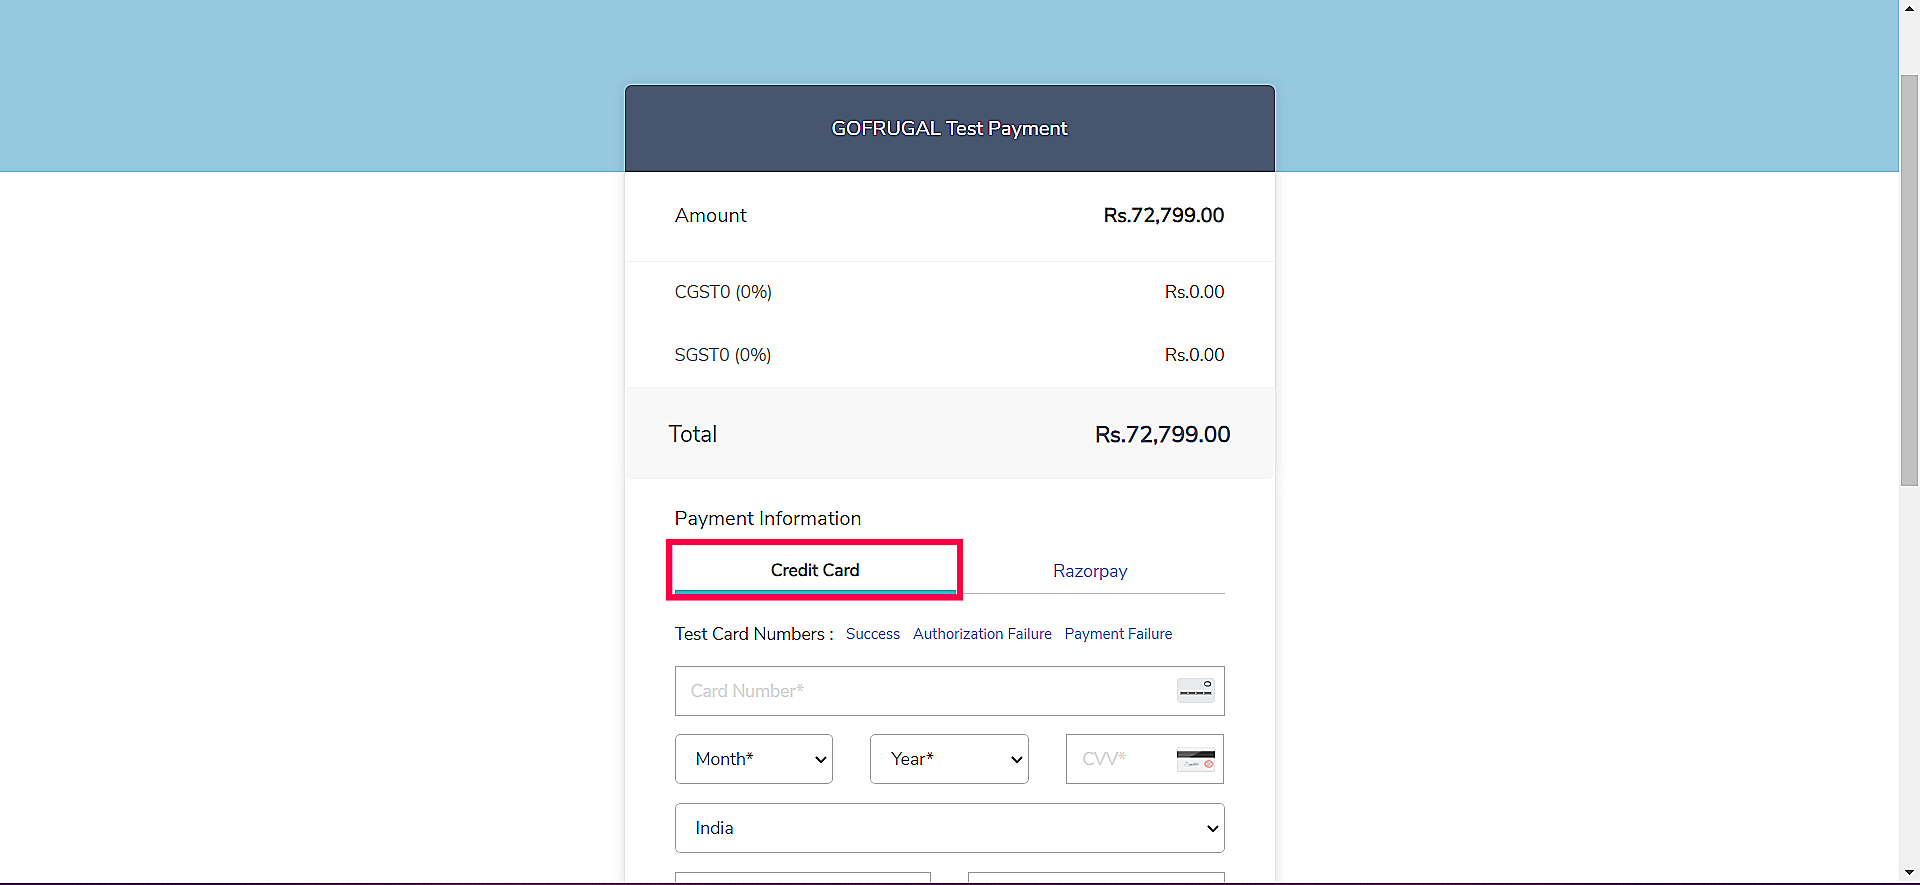Click the Payment Failure test card link
1920x885 pixels.
coord(1117,634)
